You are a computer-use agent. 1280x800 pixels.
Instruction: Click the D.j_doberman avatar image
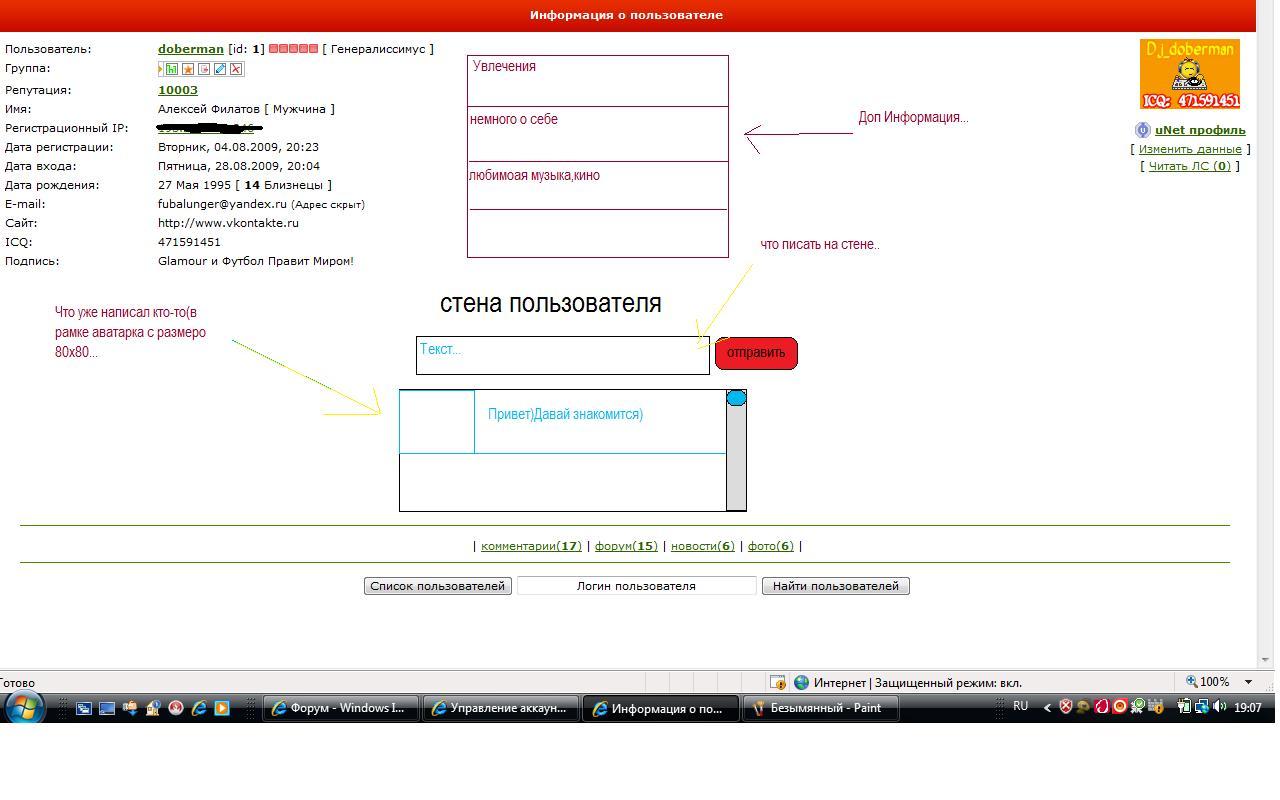pos(1189,74)
